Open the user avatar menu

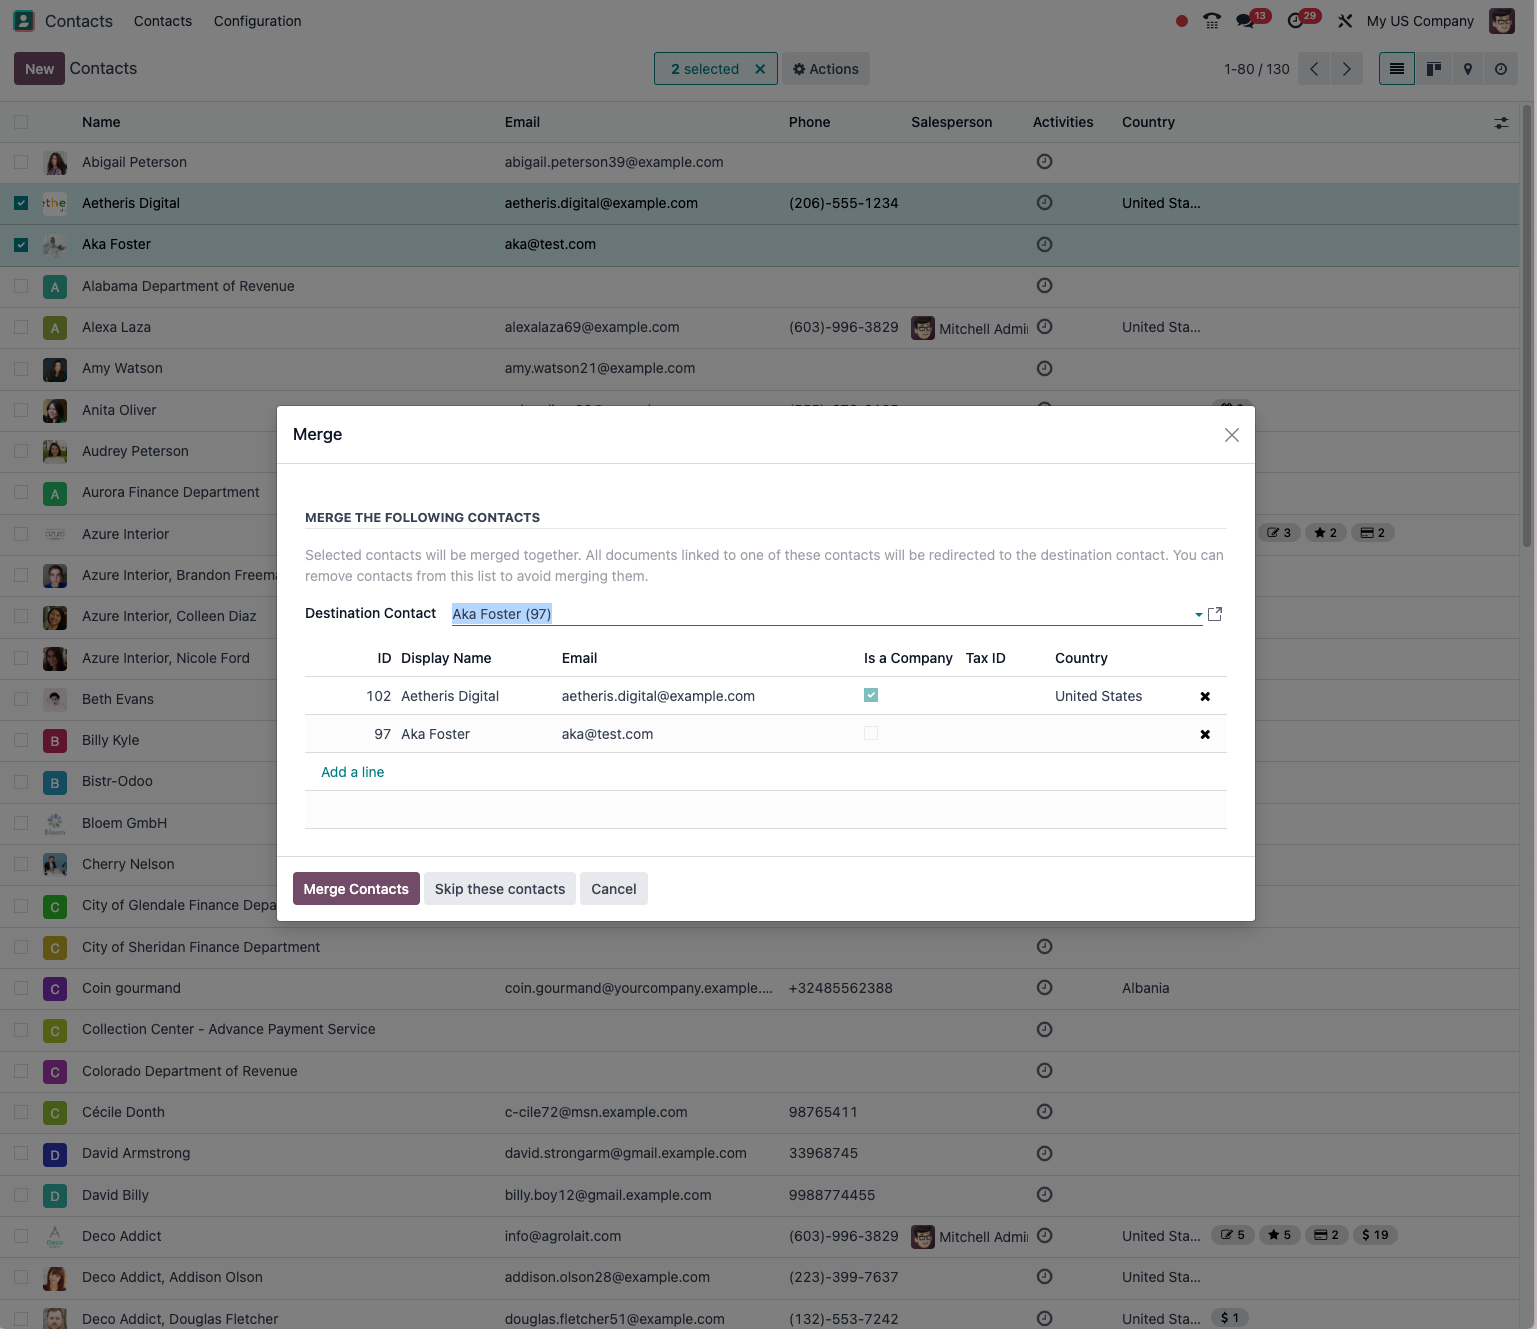click(1502, 21)
